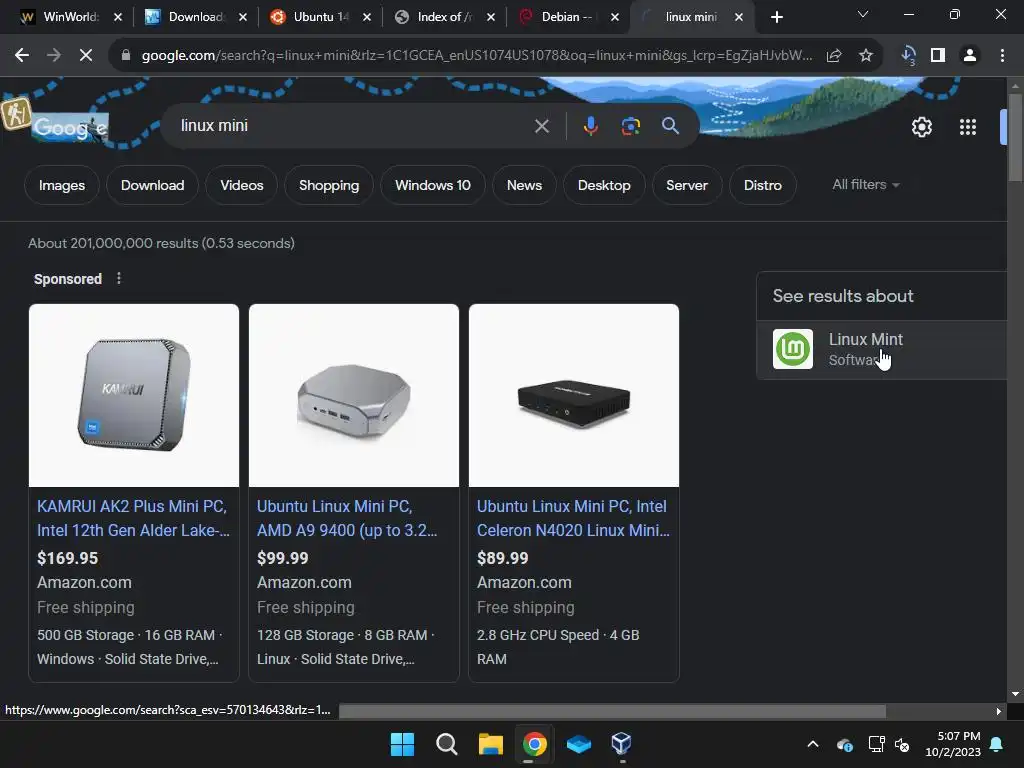
Task: Open a new browser tab
Action: coord(776,17)
